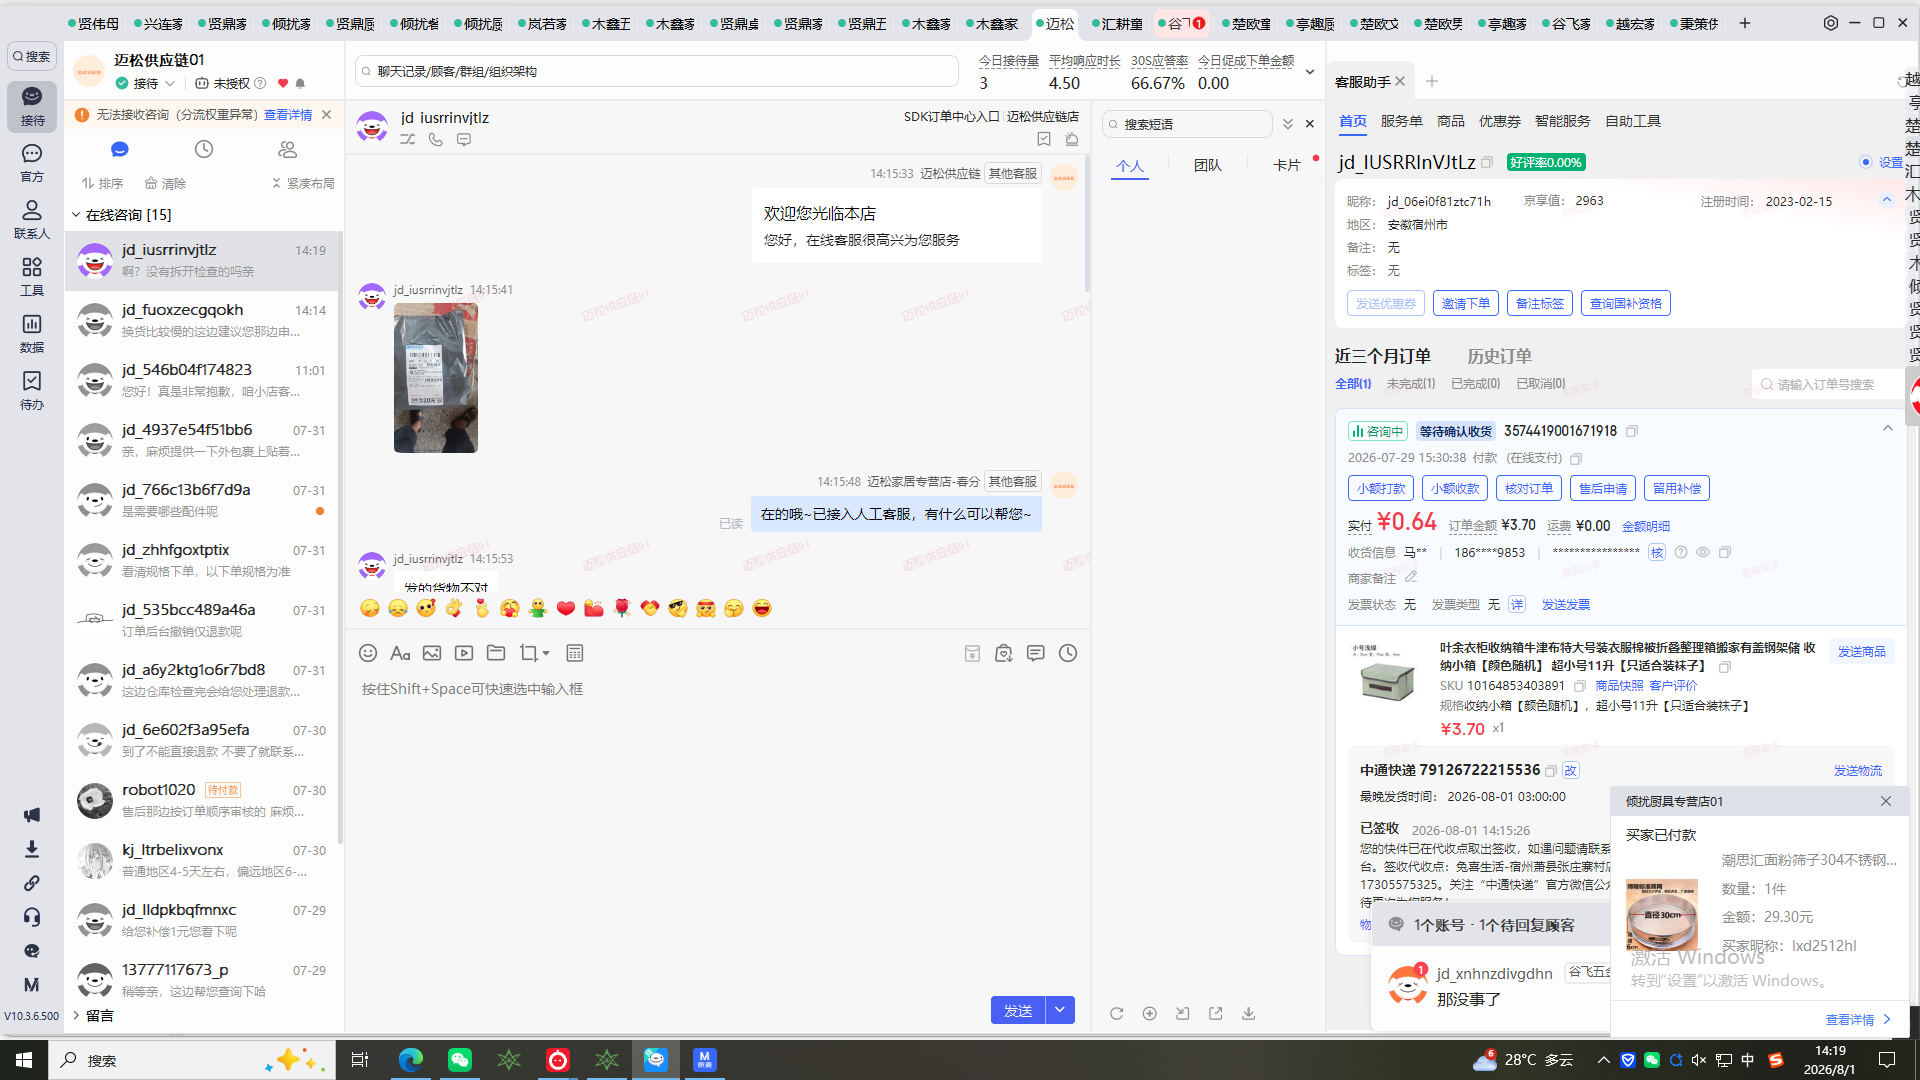
Task: Click the refresh icon below quick phrases panel
Action: (x=1117, y=1013)
